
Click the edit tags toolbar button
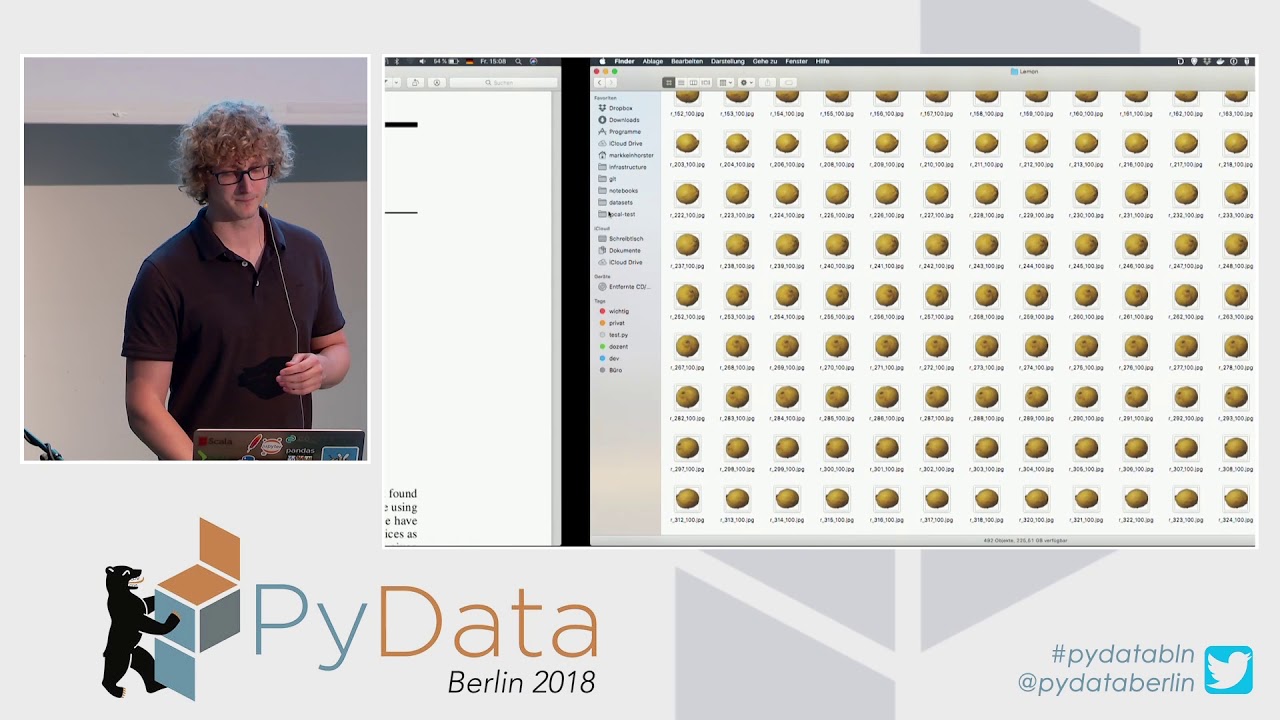pos(788,82)
